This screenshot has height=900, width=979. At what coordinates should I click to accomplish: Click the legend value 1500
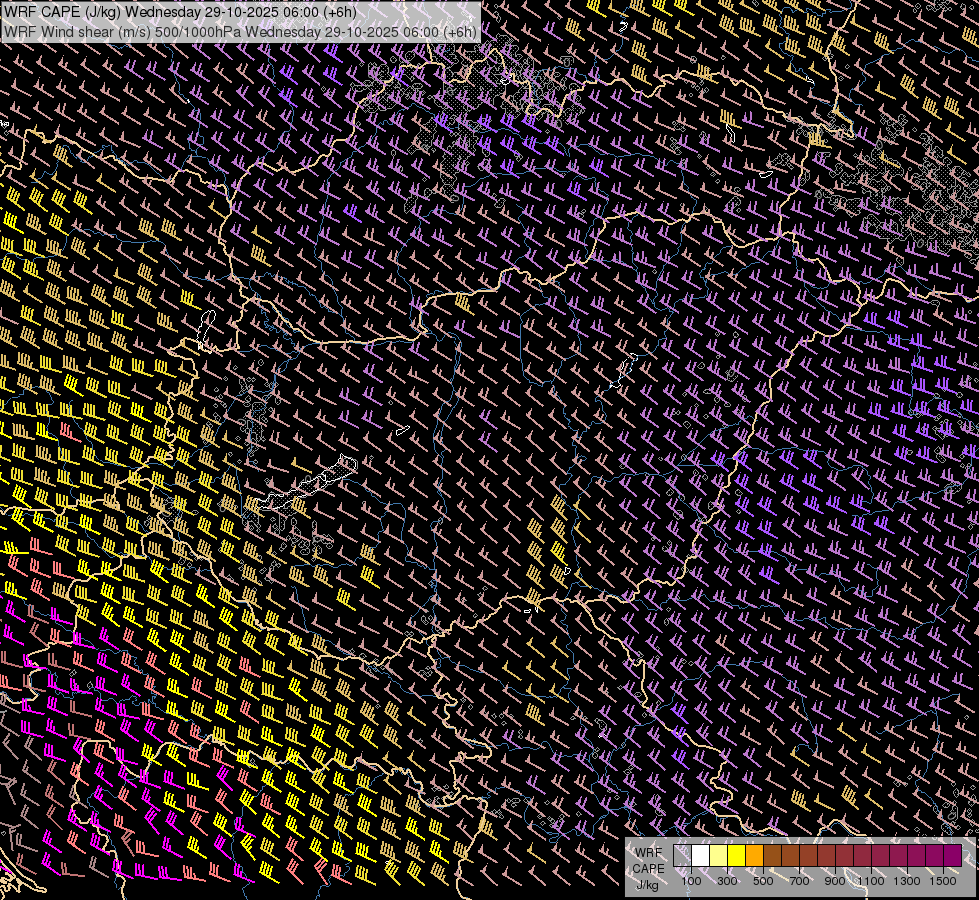coord(943,881)
